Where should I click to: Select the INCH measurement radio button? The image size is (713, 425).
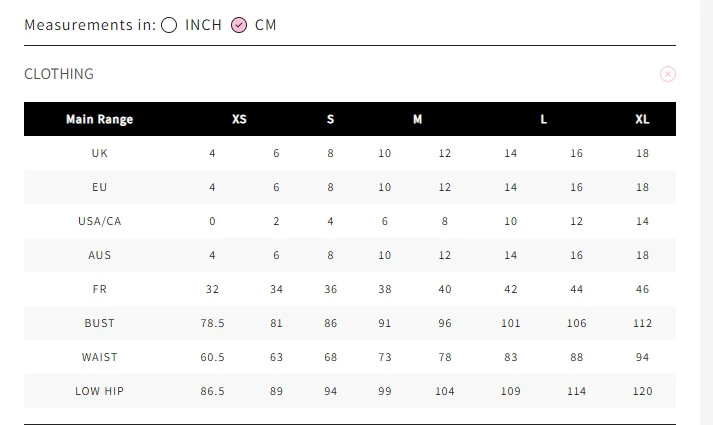pyautogui.click(x=169, y=25)
